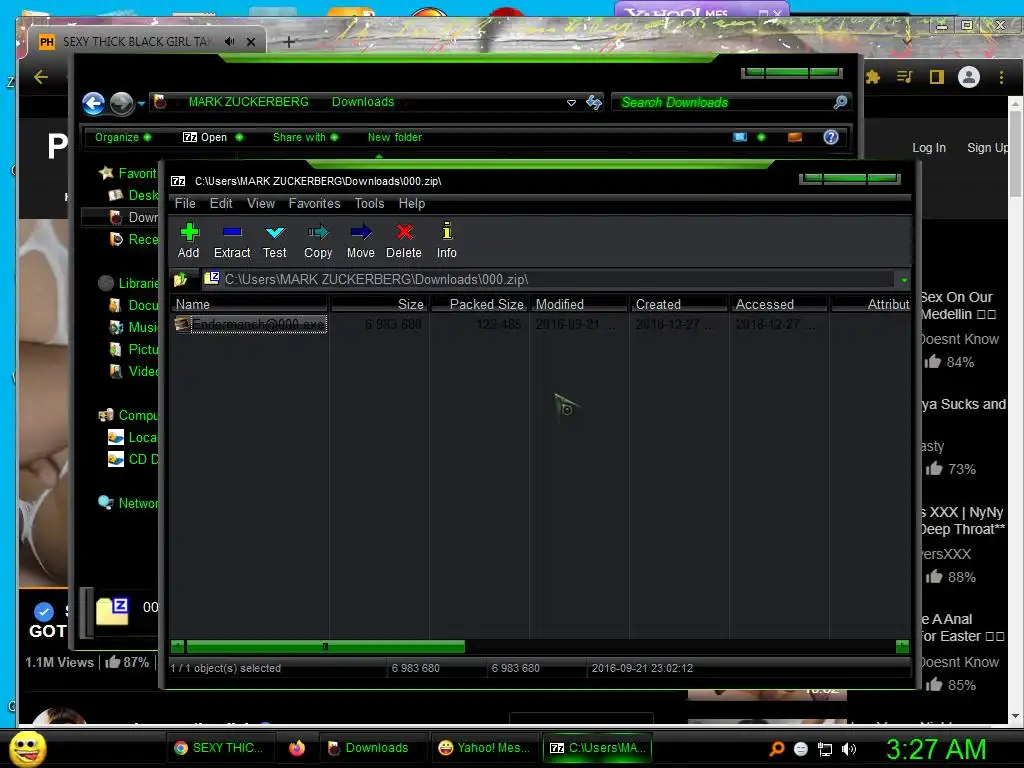
Task: Select Network in the explorer sidebar
Action: coord(128,503)
